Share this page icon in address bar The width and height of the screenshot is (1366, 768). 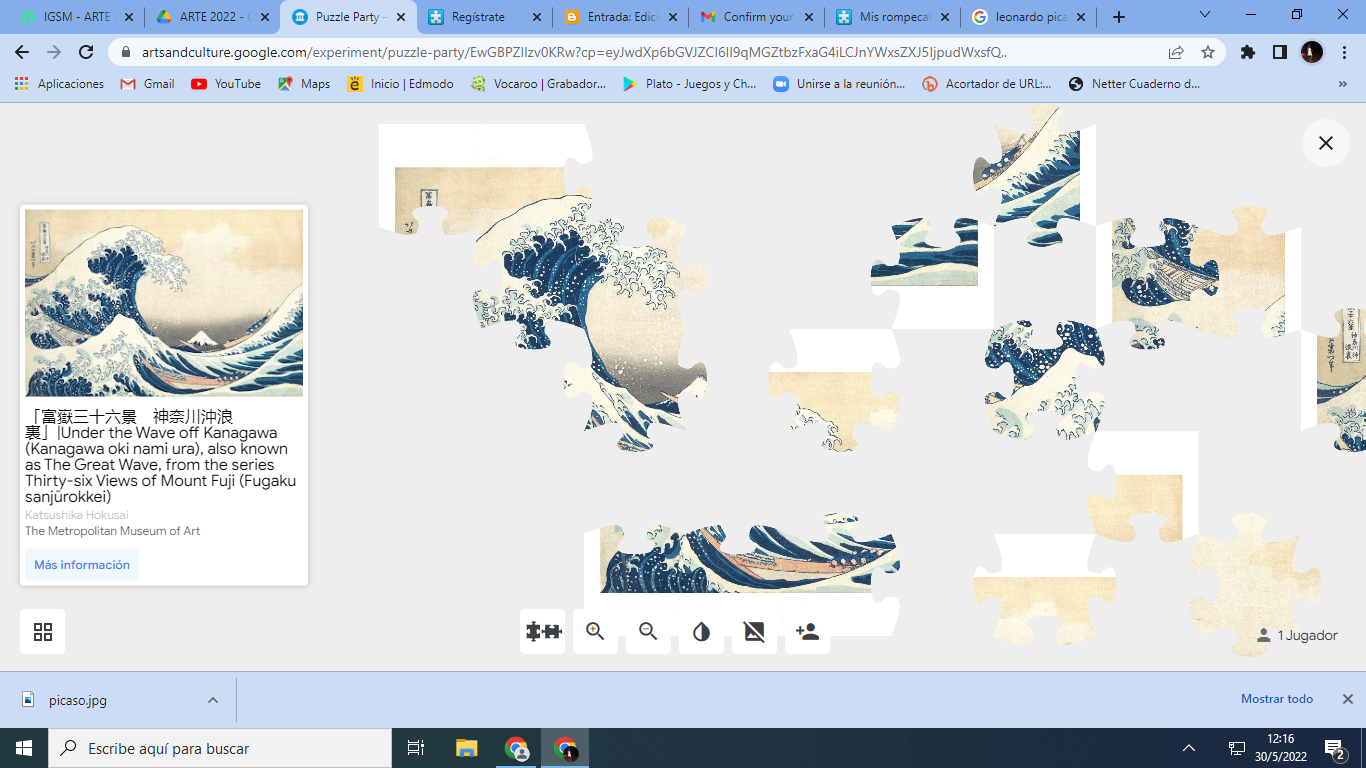[x=1176, y=52]
